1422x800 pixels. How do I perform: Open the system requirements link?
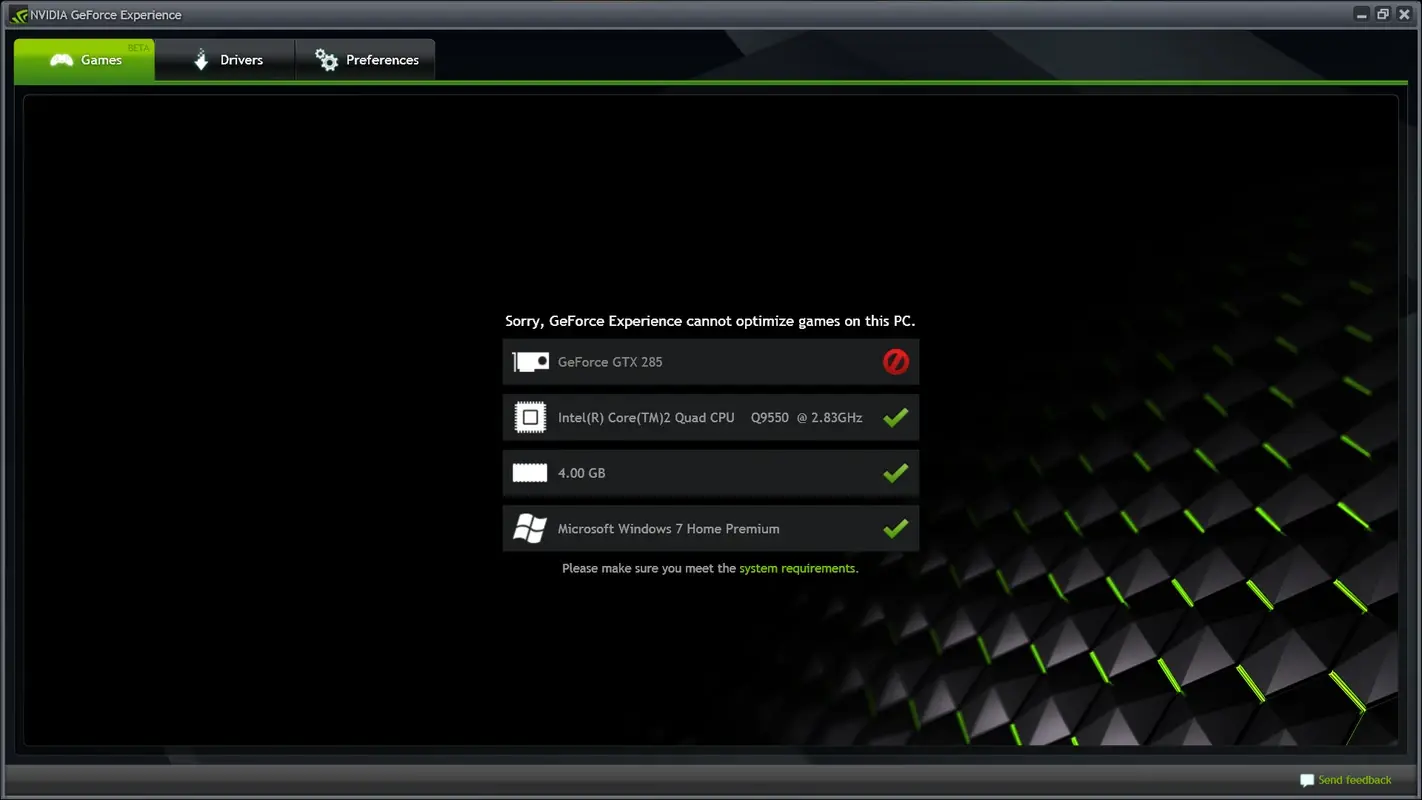click(x=796, y=568)
